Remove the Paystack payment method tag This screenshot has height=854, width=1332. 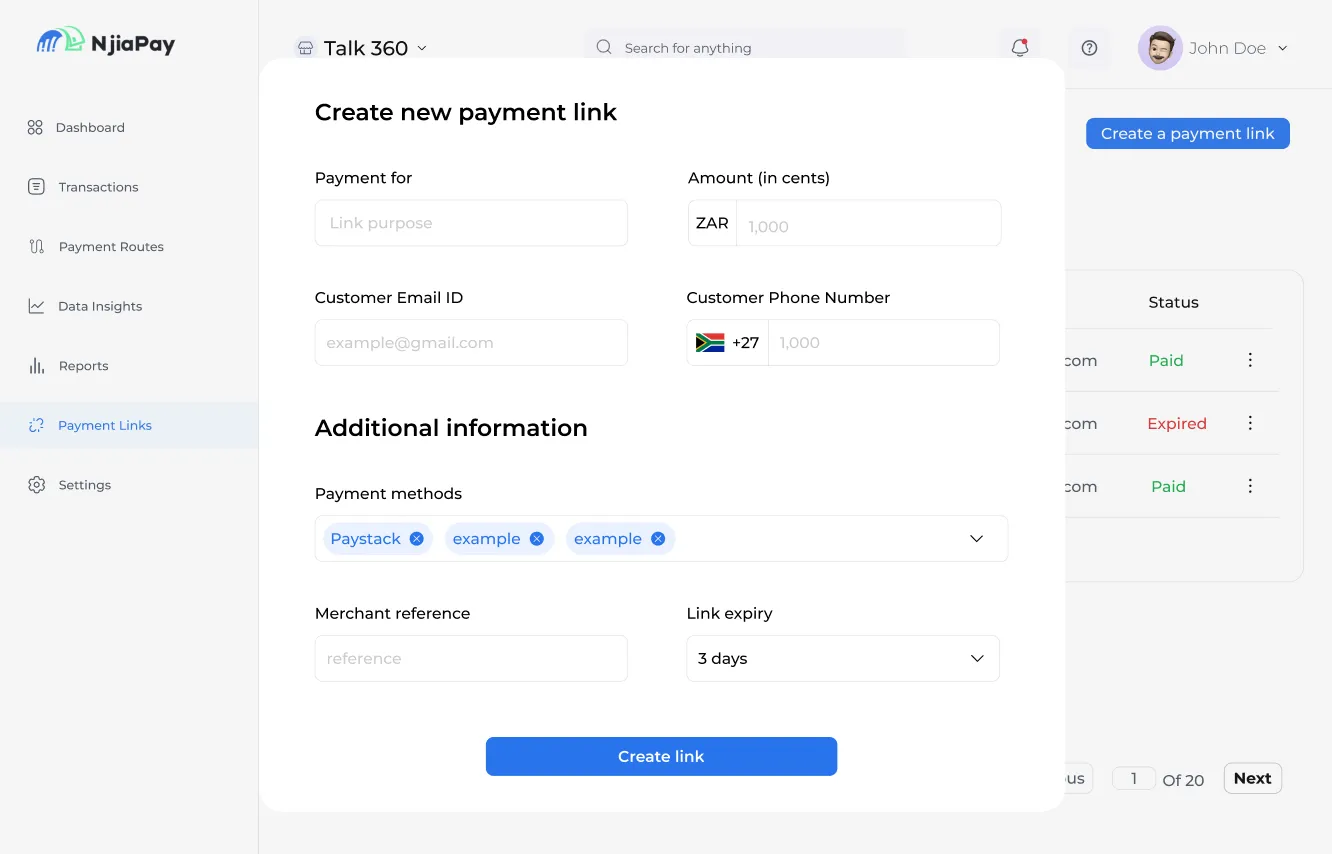(x=417, y=538)
